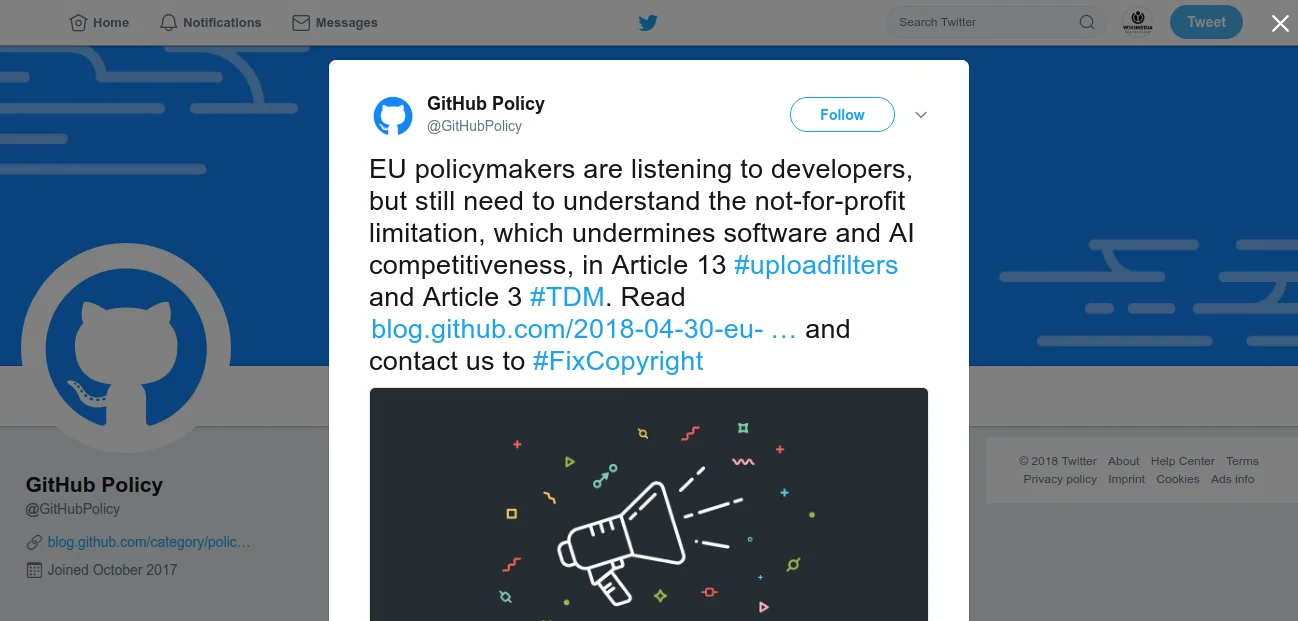Viewport: 1298px width, 621px height.
Task: Type in the Search Twitter field
Action: pyautogui.click(x=980, y=22)
